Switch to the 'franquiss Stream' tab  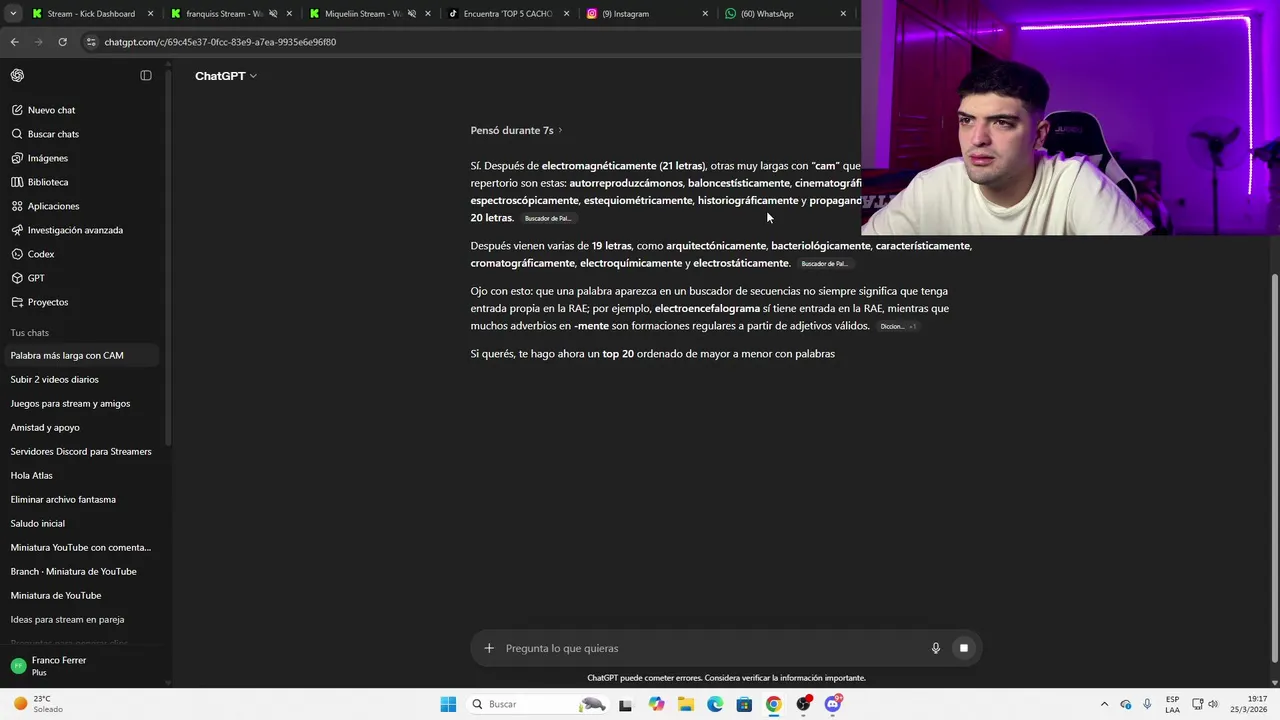point(224,14)
